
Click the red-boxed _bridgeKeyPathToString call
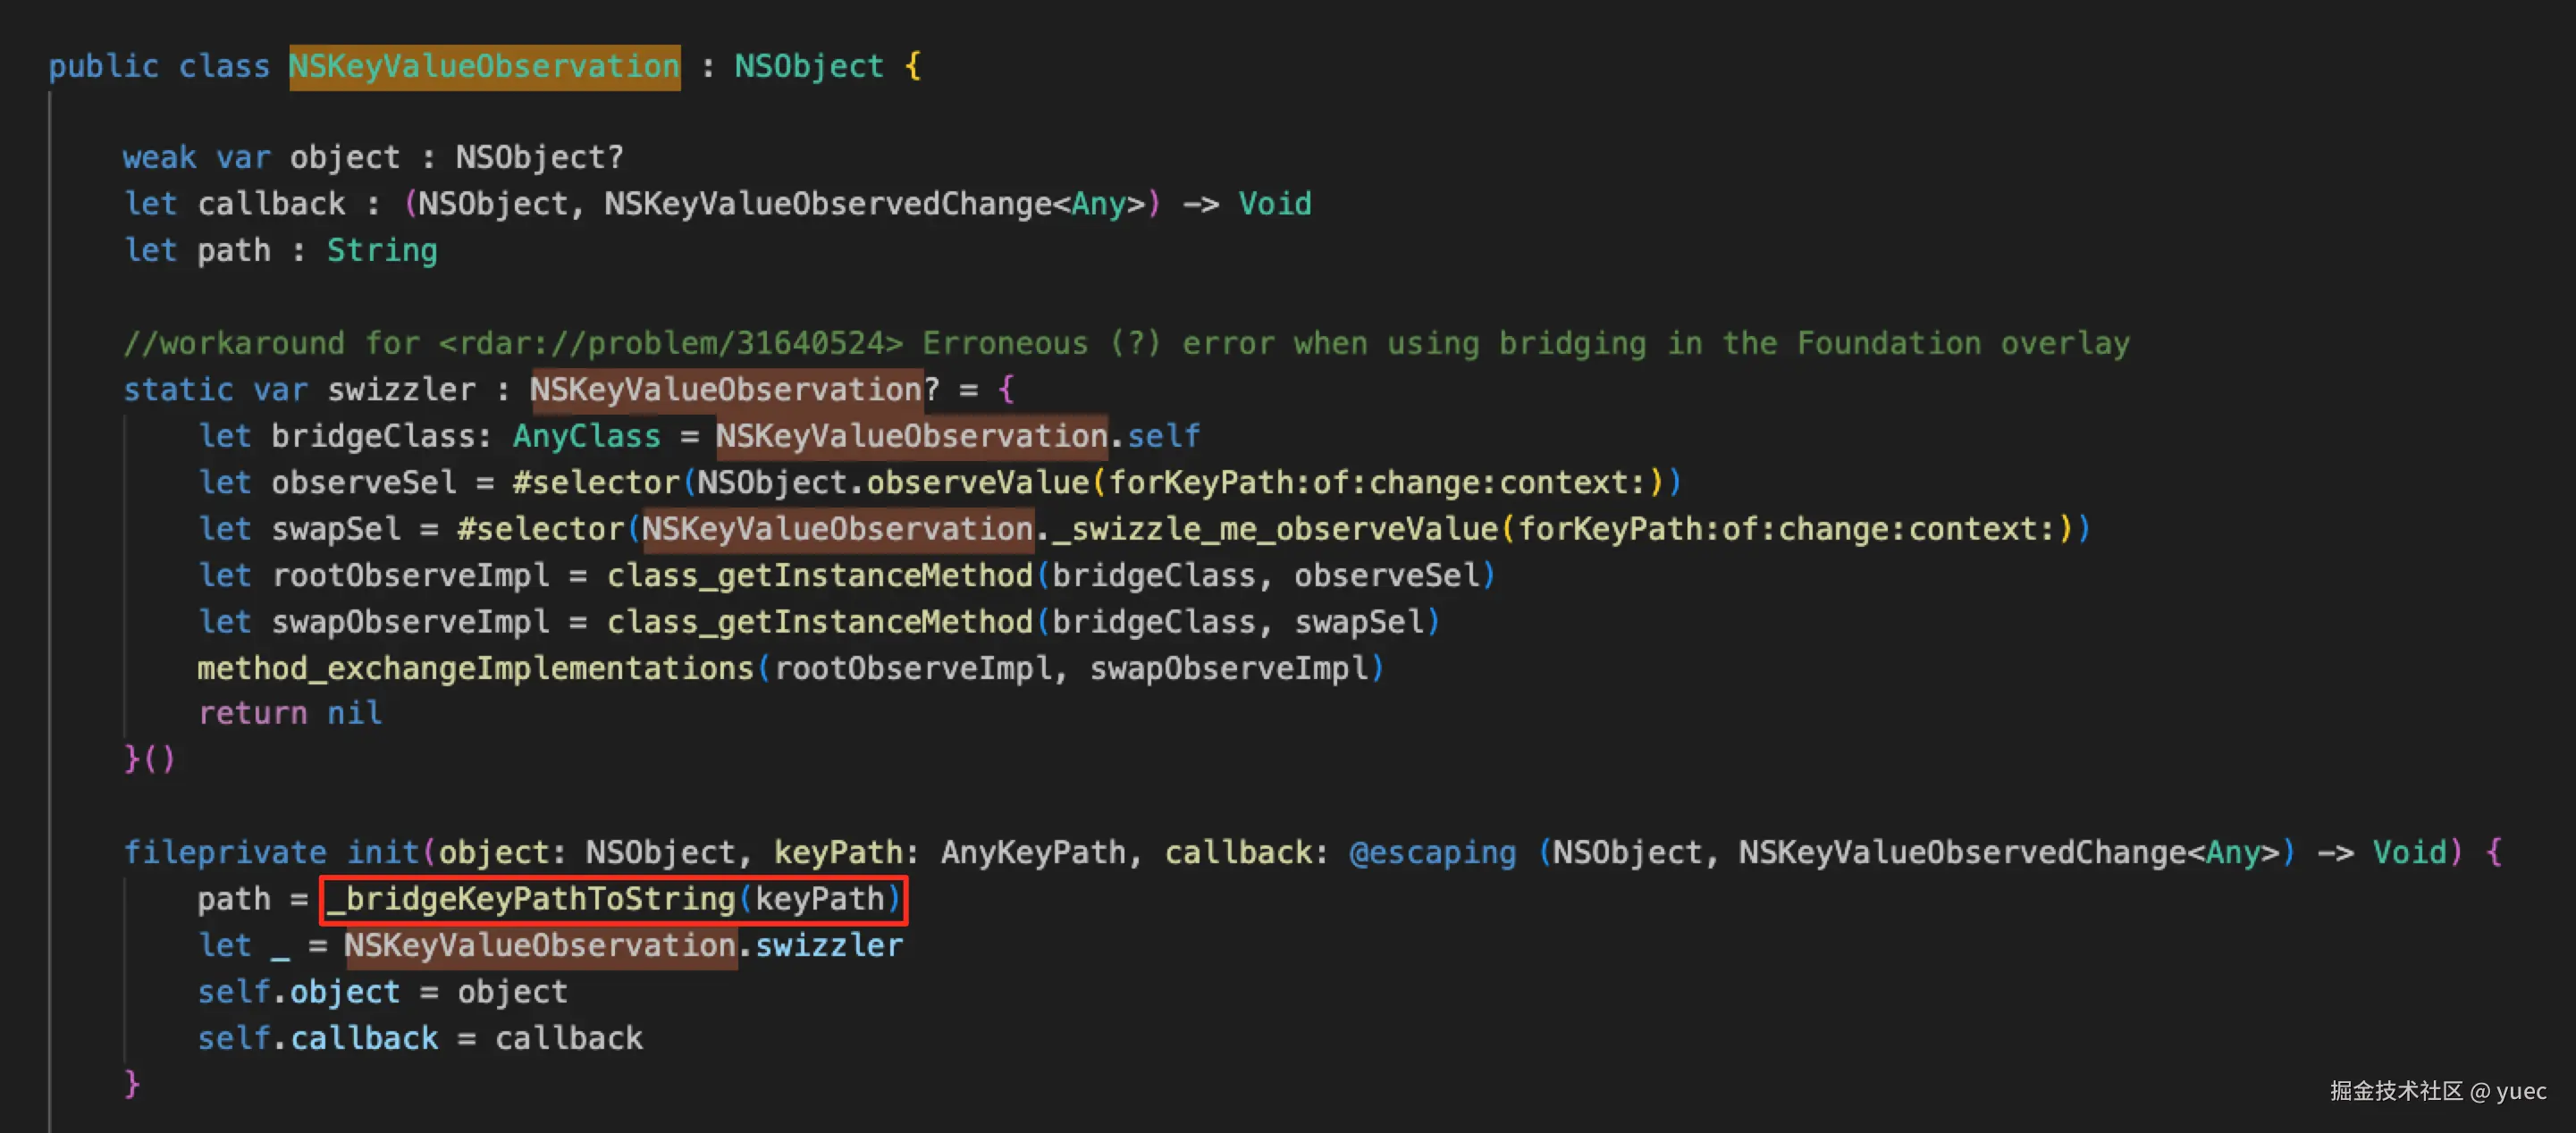613,899
